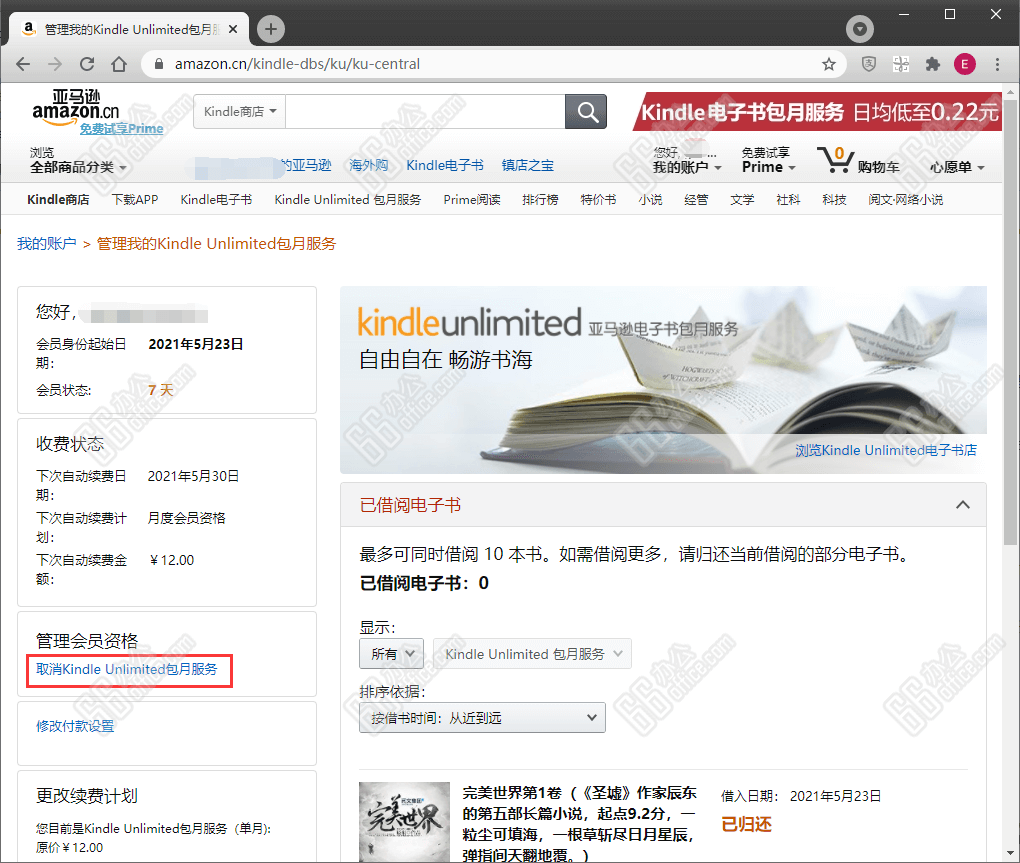Viewport: 1020px width, 863px height.
Task: Open 文学 category nav item
Action: (x=742, y=200)
